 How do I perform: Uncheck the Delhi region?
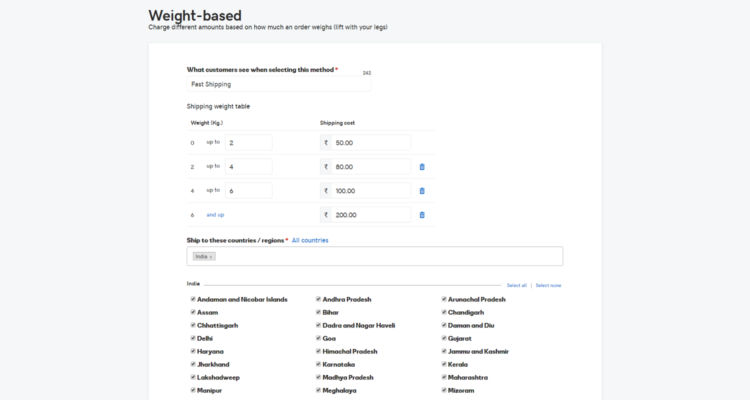(193, 338)
